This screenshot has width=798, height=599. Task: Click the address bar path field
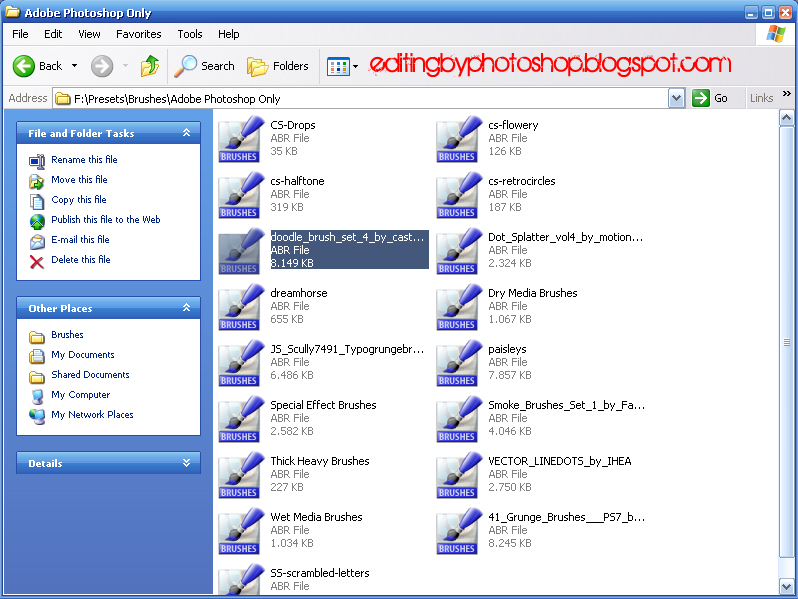point(360,99)
